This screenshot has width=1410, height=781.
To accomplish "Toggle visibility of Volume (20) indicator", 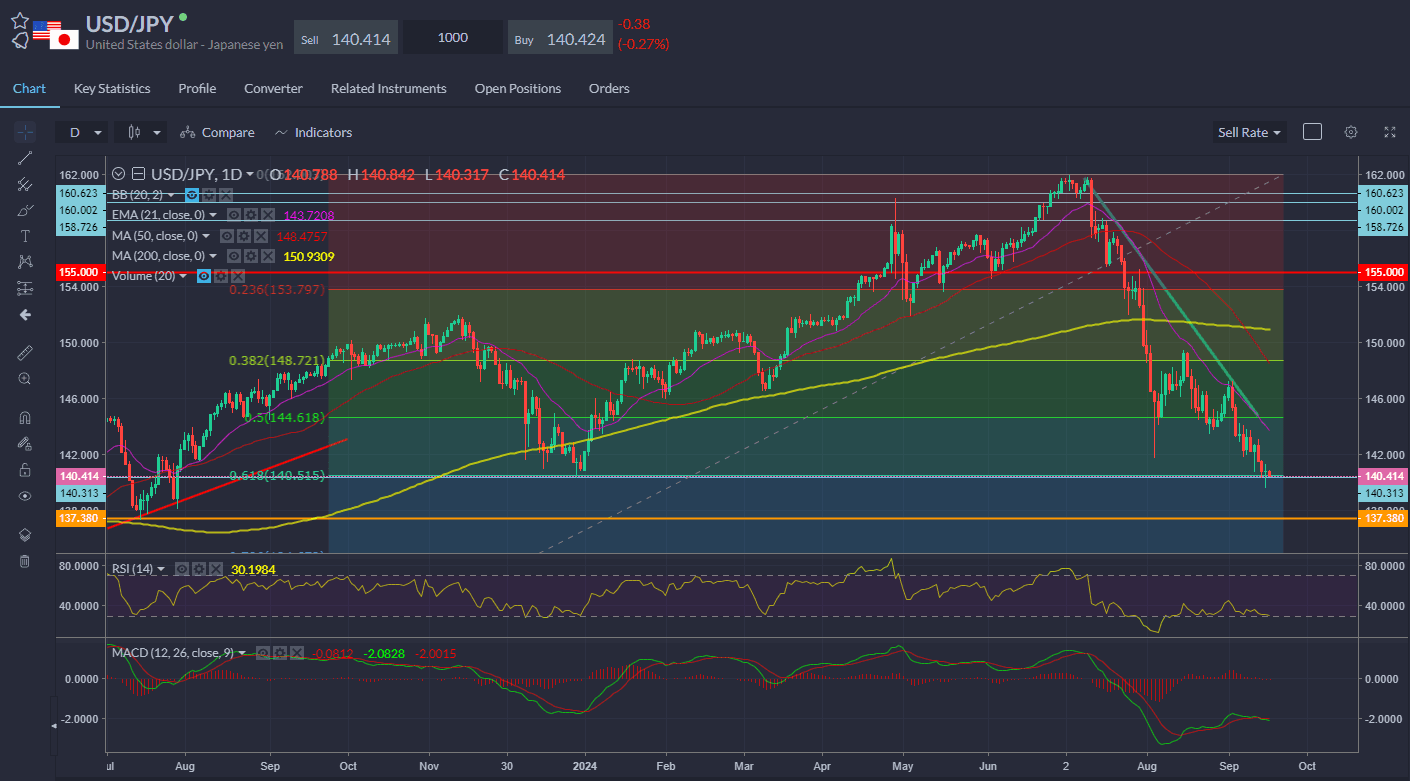I will (204, 276).
